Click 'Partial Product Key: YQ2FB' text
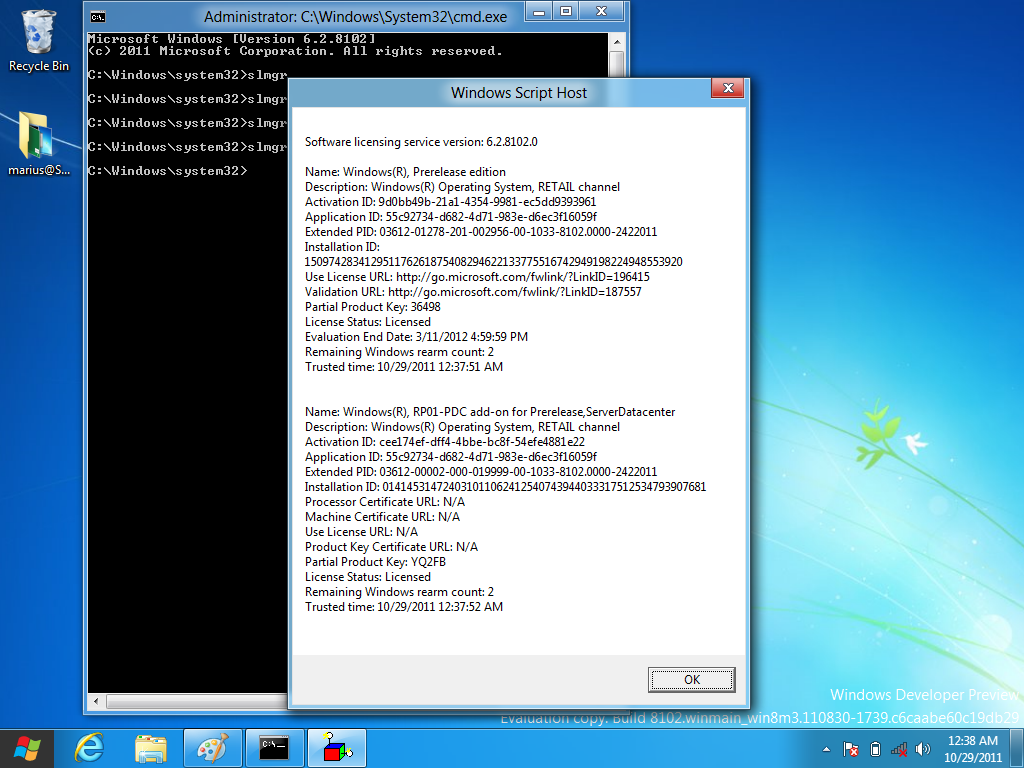1024x768 pixels. (376, 562)
